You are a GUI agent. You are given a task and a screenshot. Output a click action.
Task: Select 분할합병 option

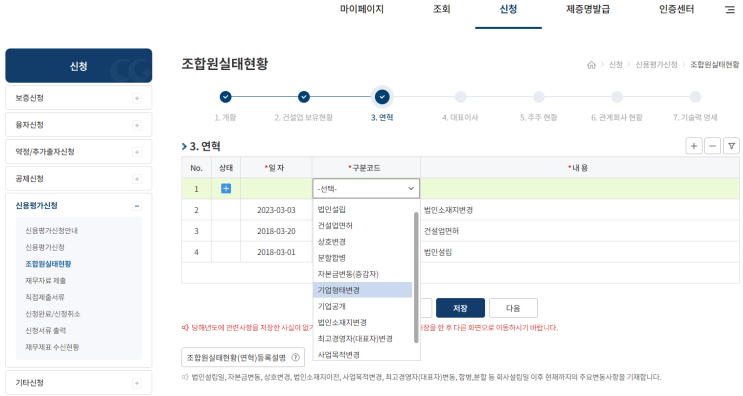[362, 258]
